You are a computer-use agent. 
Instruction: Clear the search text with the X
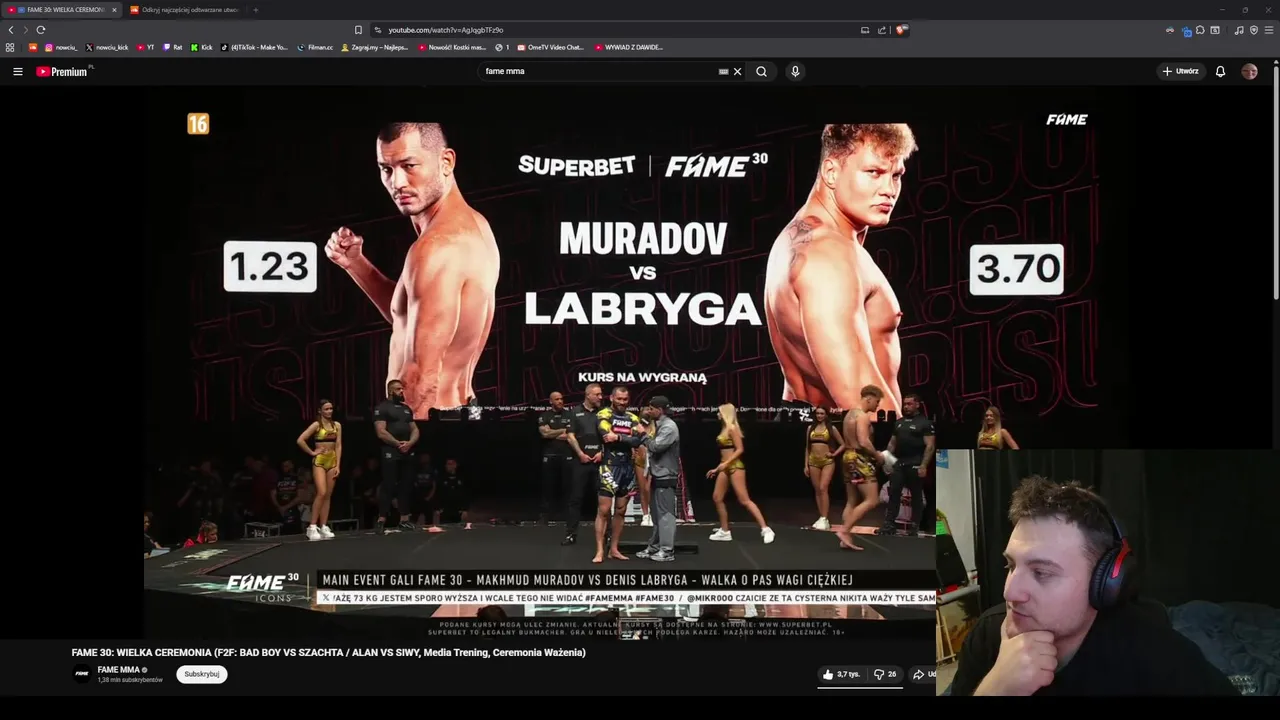pos(737,71)
